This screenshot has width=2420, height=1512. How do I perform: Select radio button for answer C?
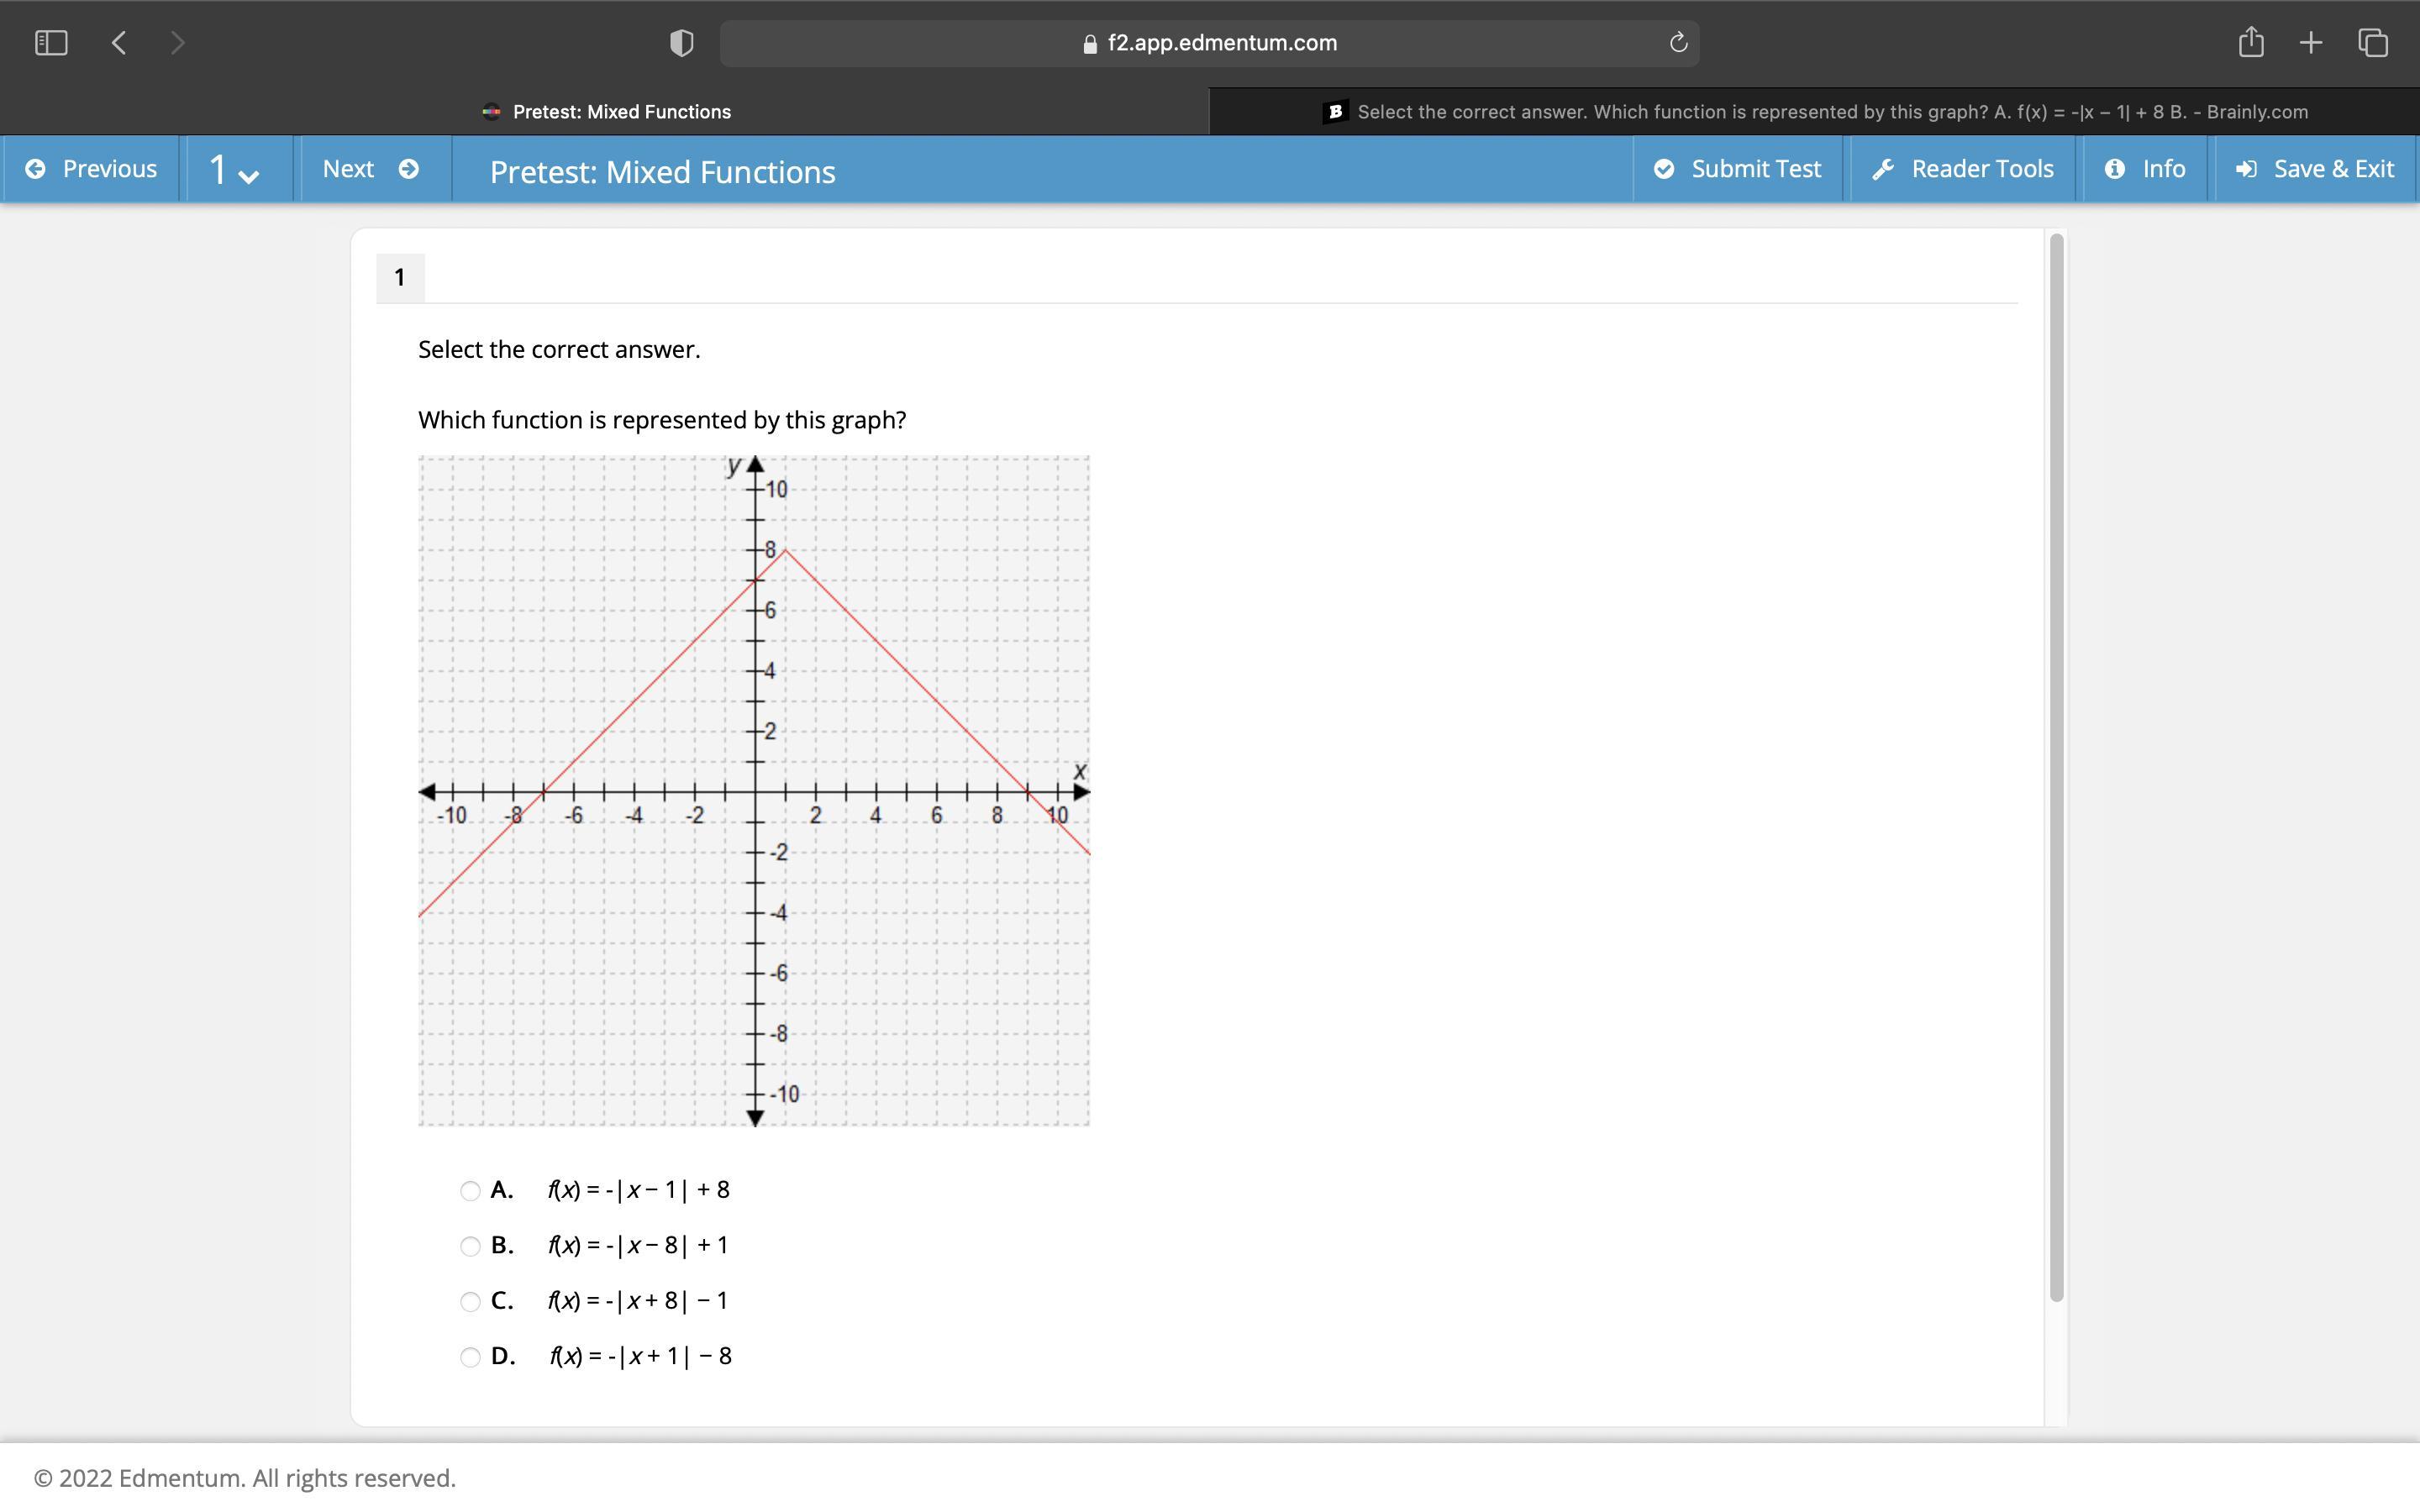(470, 1301)
